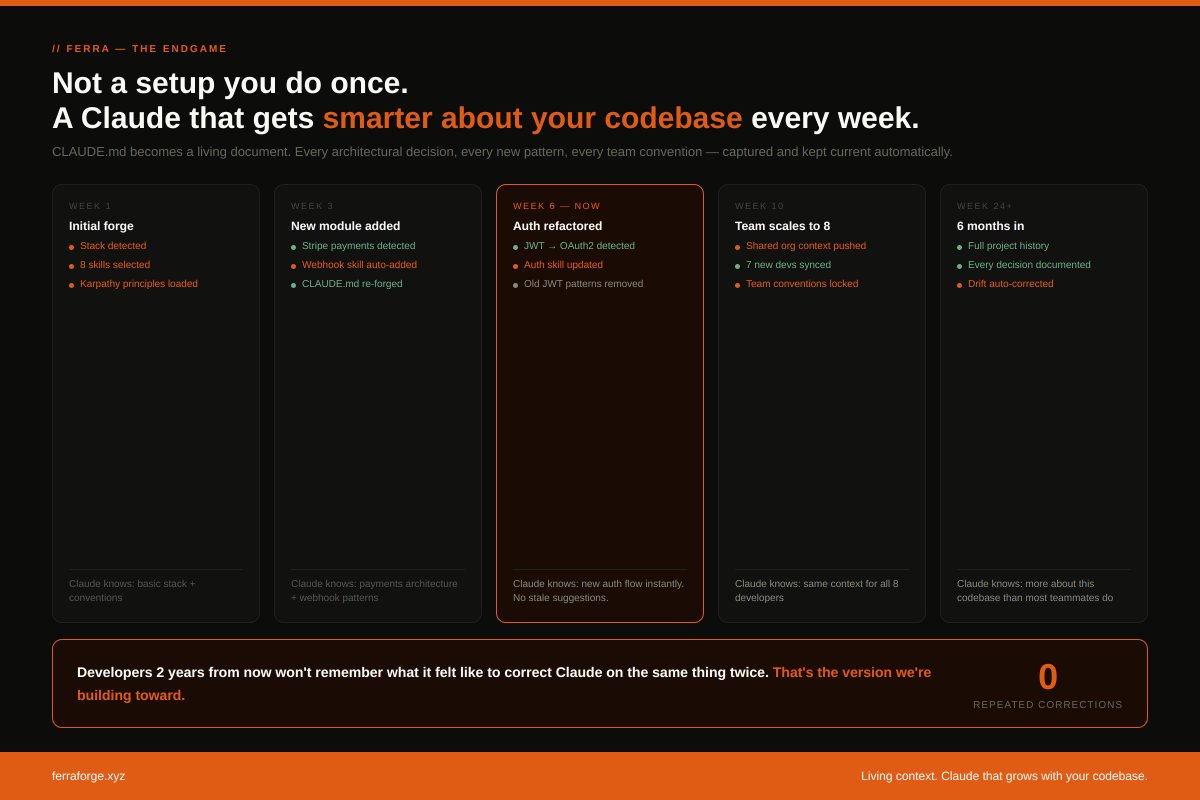The image size is (1200, 800).
Task: Select the 'WEEK 24+' card label
Action: (985, 206)
